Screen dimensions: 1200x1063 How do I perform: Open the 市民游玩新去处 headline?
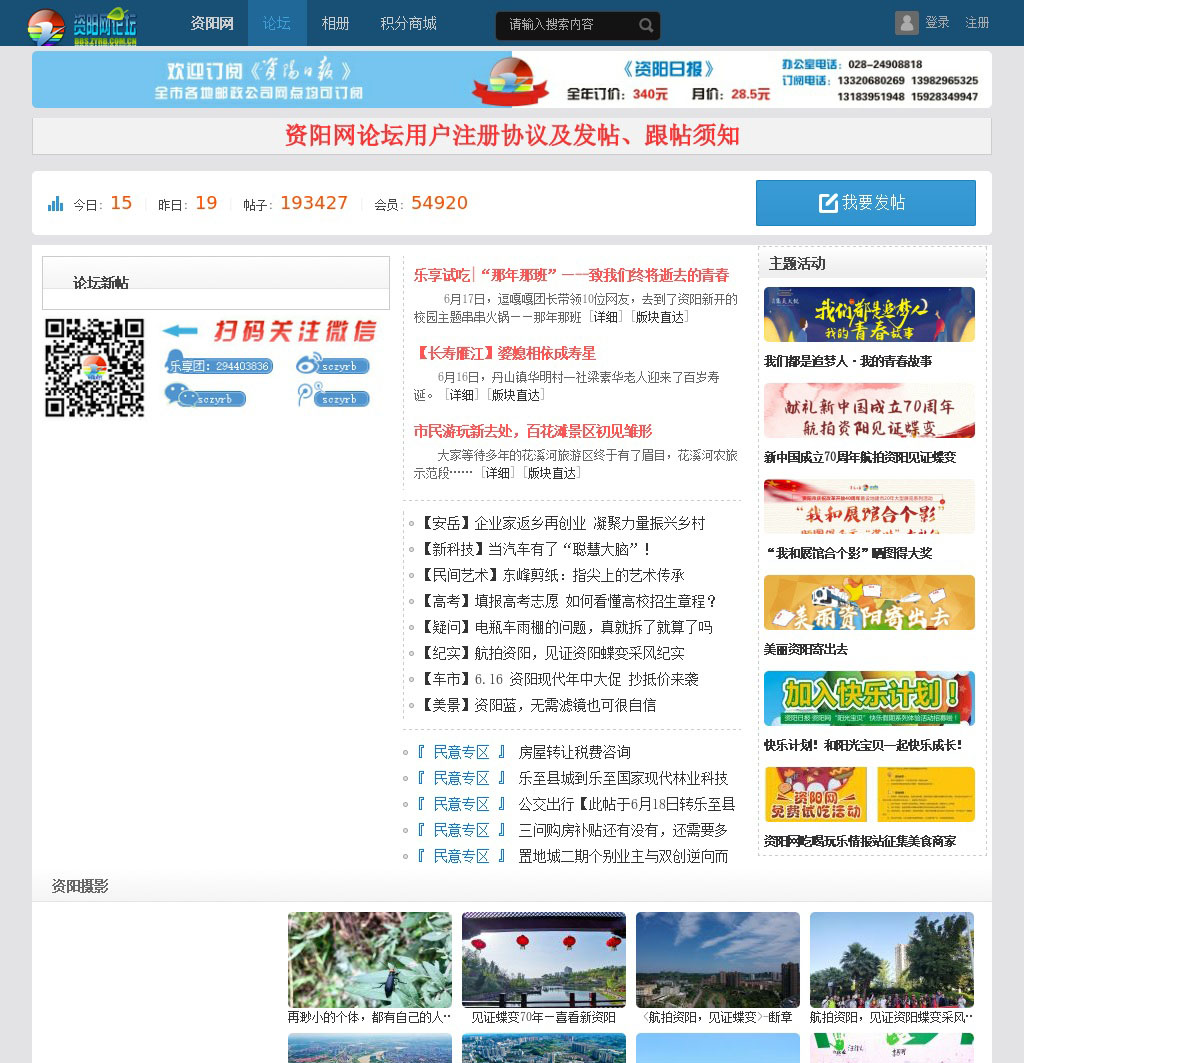click(533, 431)
